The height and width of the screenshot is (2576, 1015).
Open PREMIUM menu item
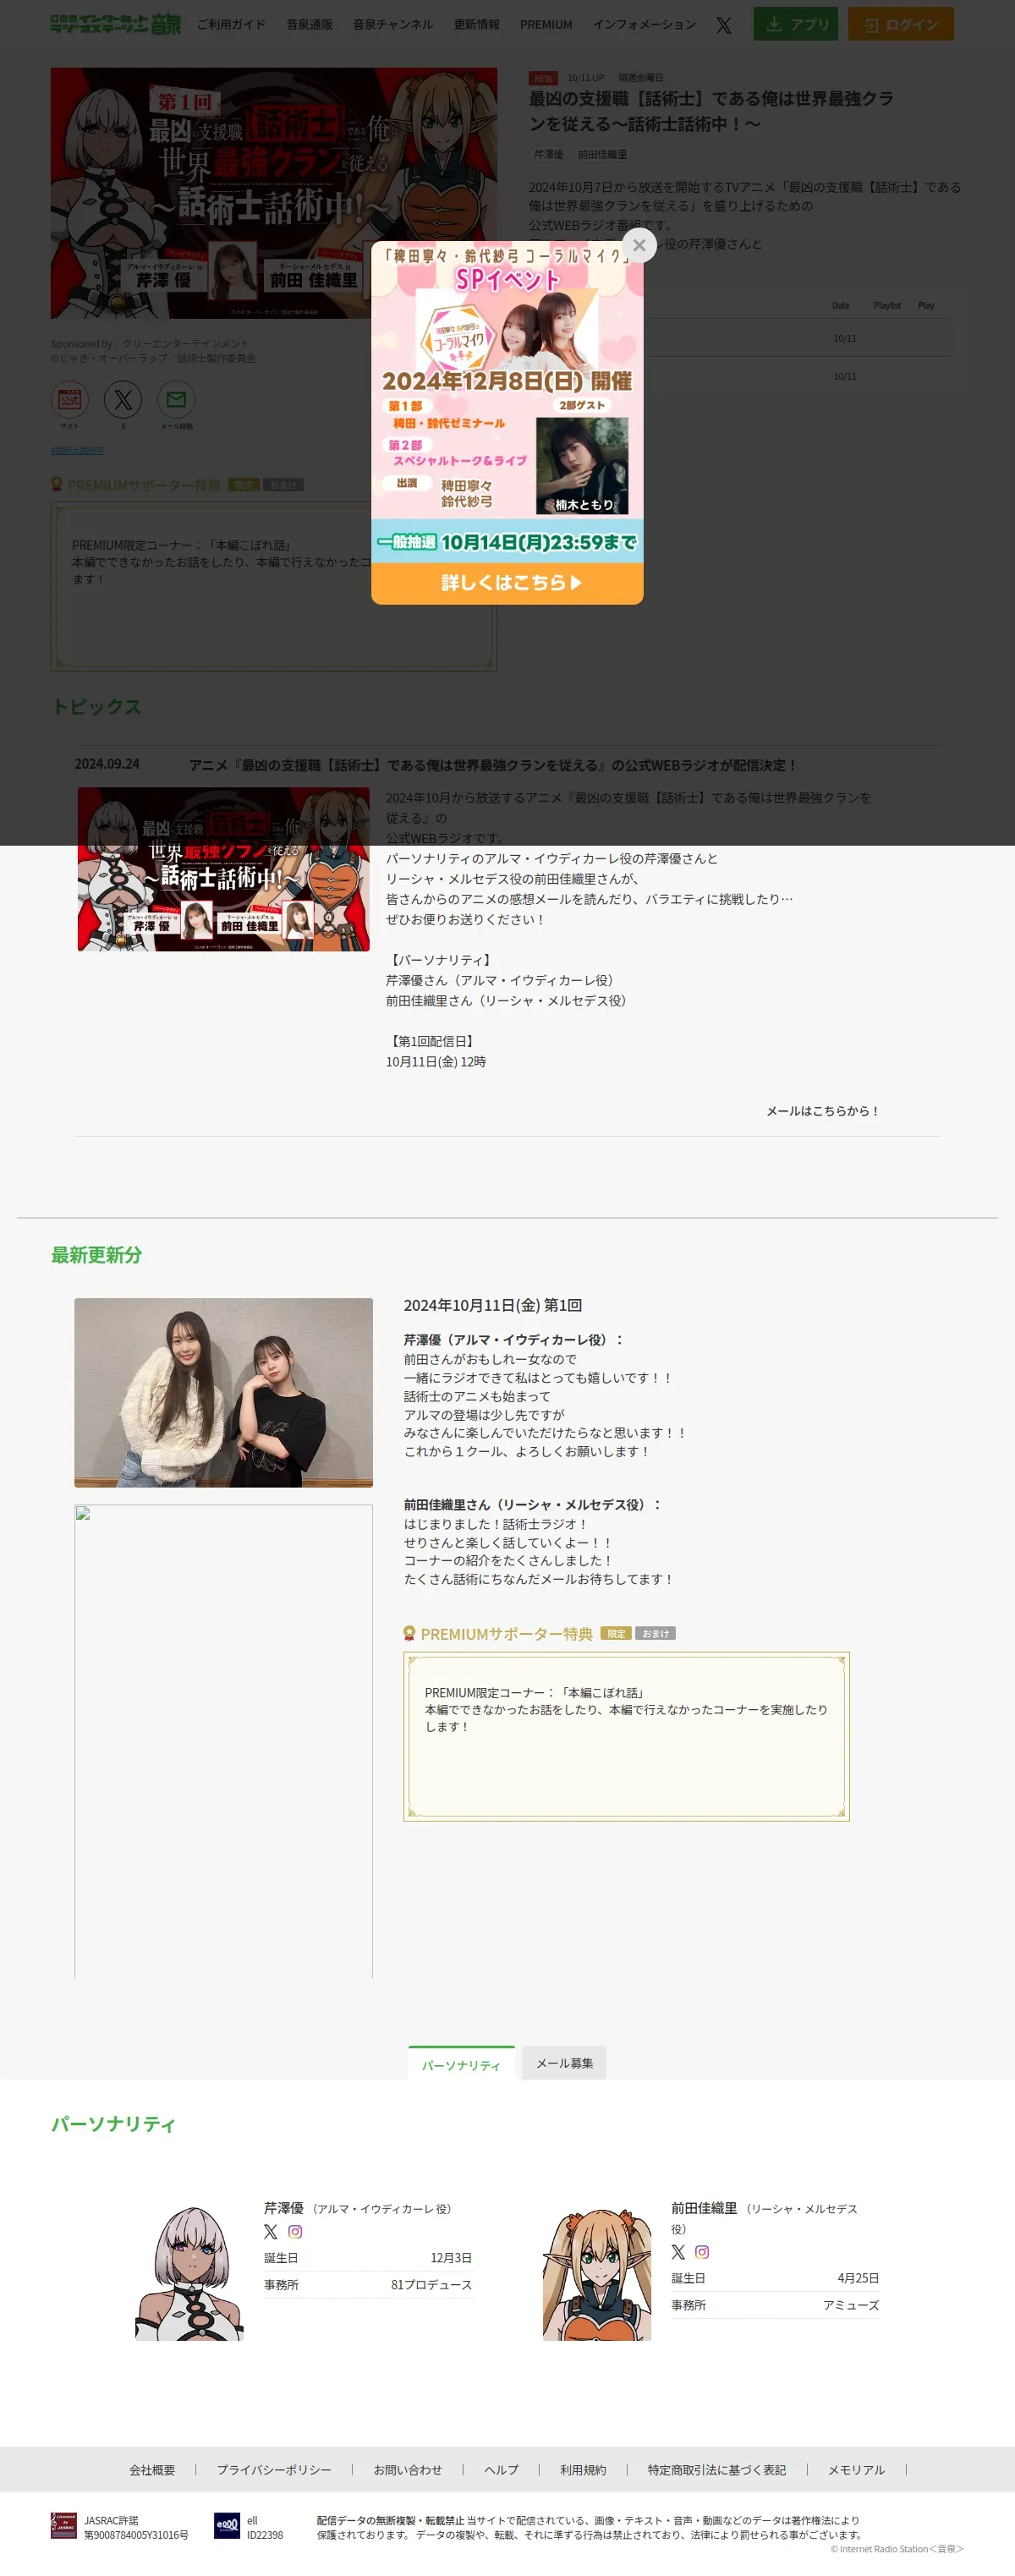coord(546,25)
